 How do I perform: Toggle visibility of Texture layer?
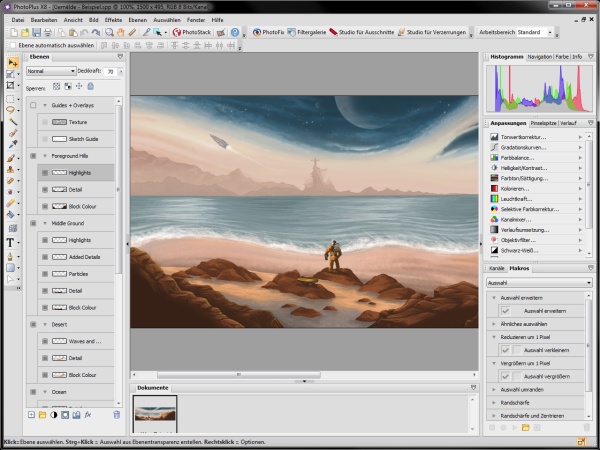(x=45, y=122)
